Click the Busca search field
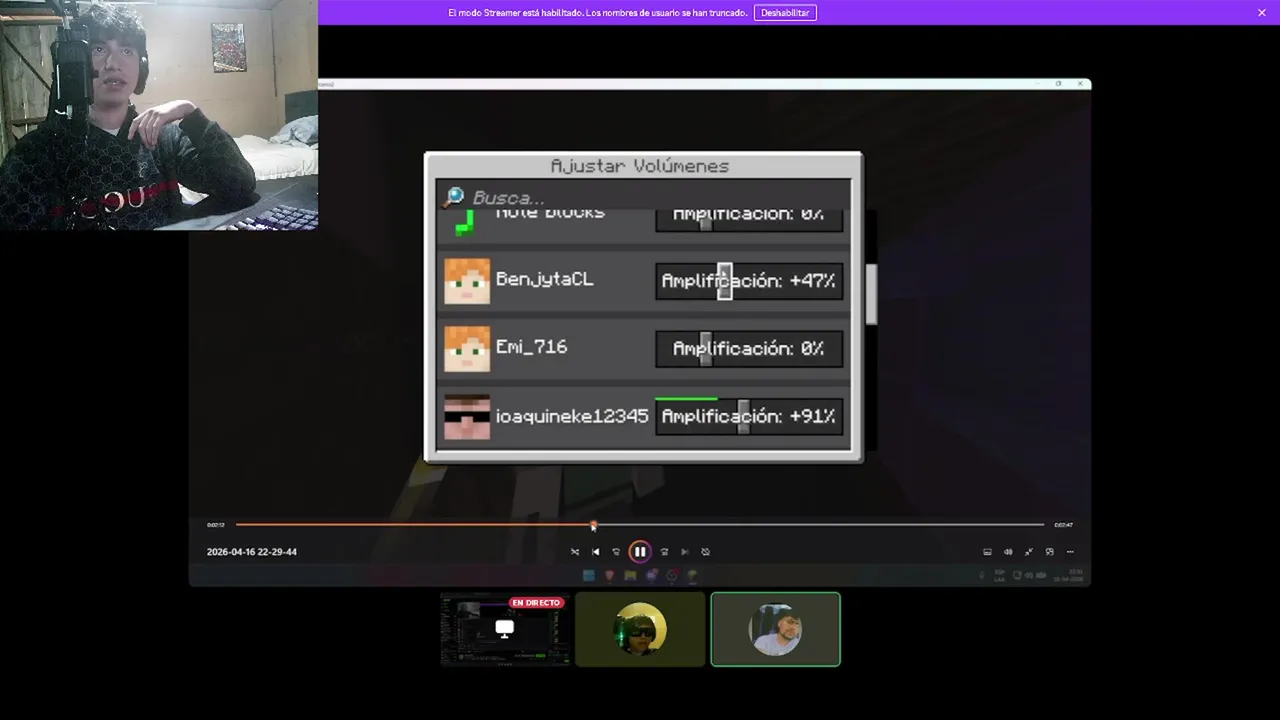This screenshot has height=720, width=1280. pos(643,197)
